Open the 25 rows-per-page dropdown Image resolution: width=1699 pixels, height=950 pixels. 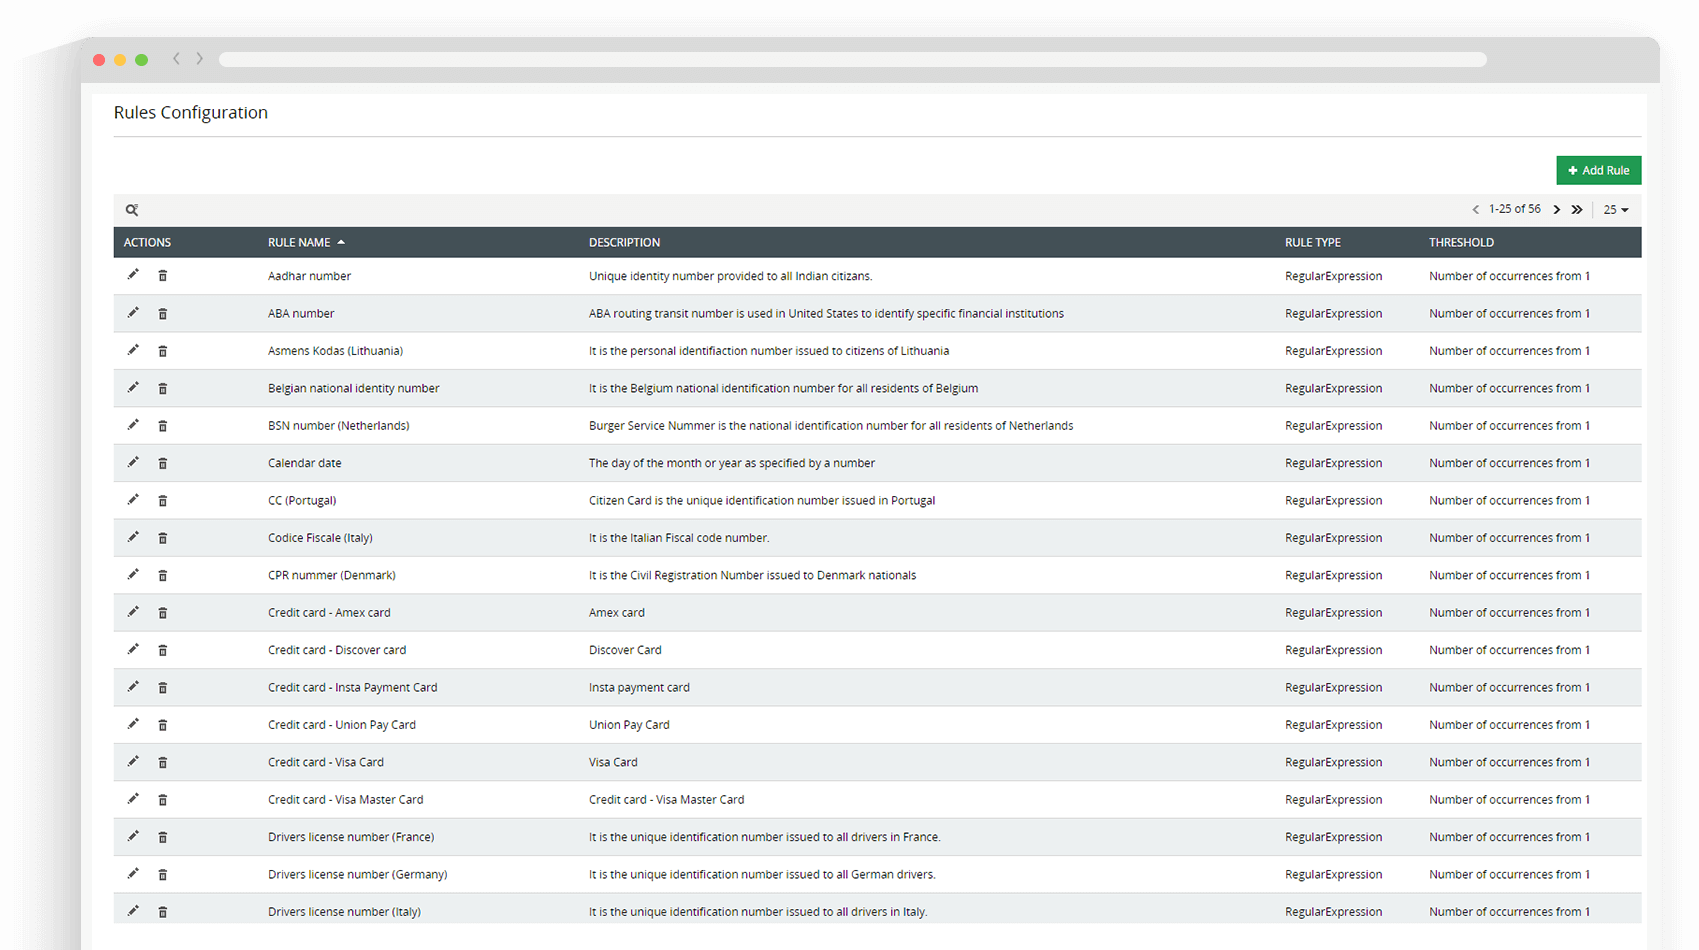[1616, 210]
